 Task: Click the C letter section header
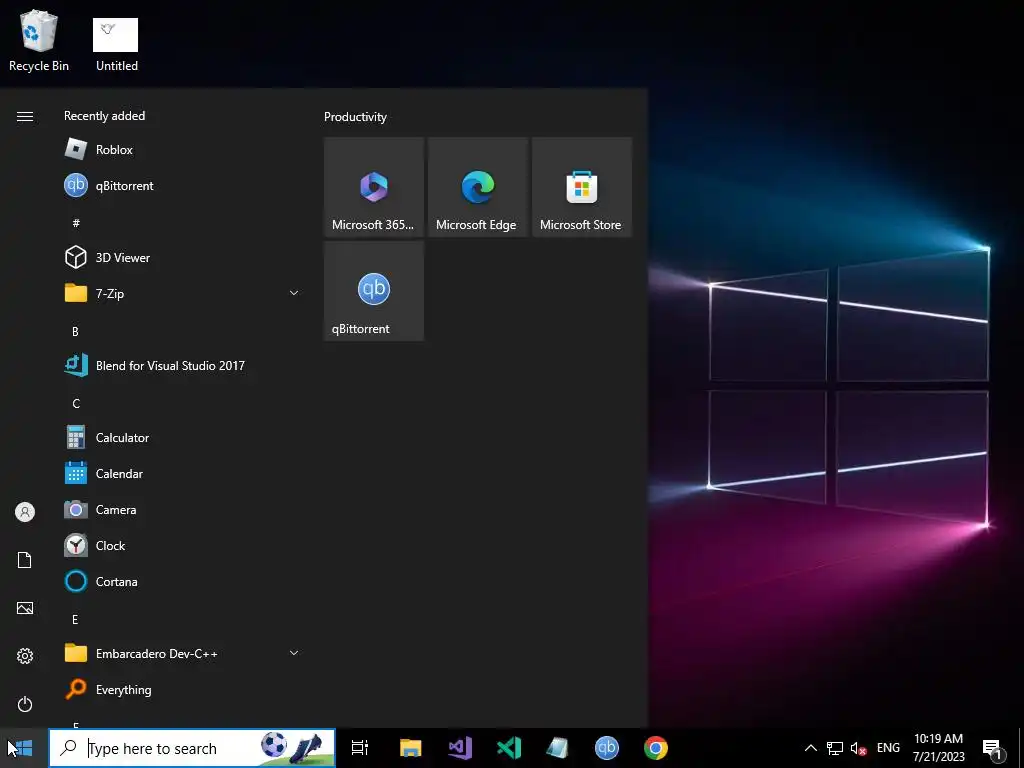tap(76, 404)
